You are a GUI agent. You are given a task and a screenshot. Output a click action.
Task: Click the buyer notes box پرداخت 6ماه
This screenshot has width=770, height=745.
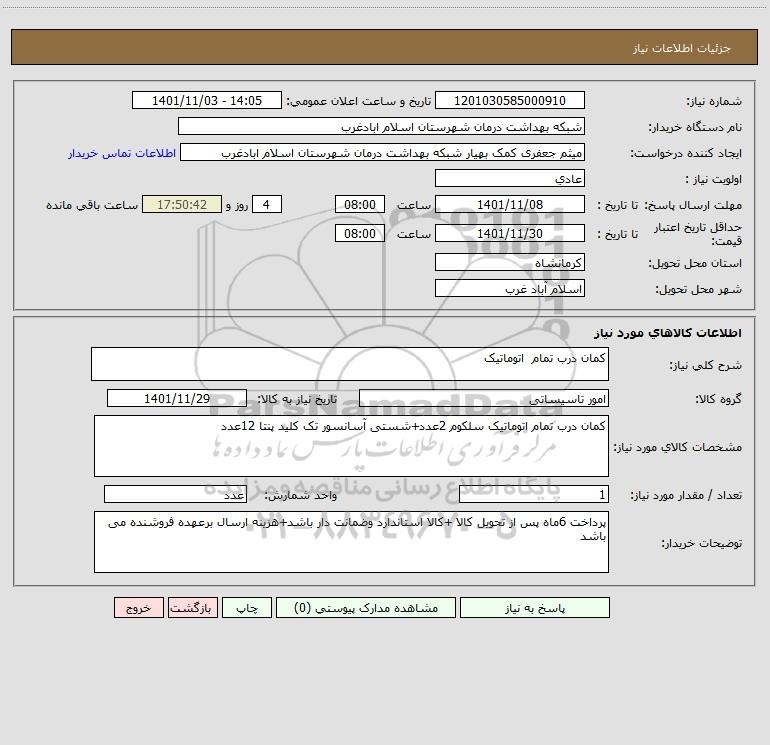click(351, 542)
